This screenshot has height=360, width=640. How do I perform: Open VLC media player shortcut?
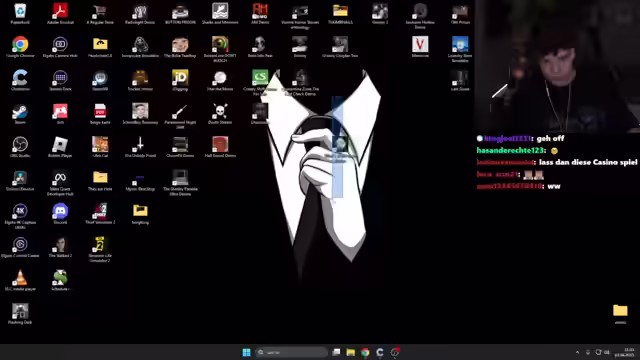click(x=20, y=280)
